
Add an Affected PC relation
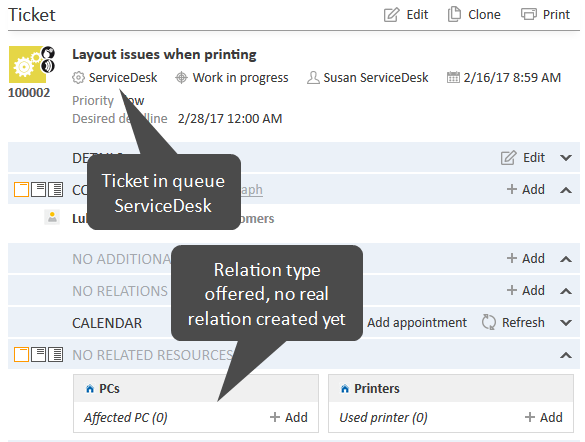point(289,417)
